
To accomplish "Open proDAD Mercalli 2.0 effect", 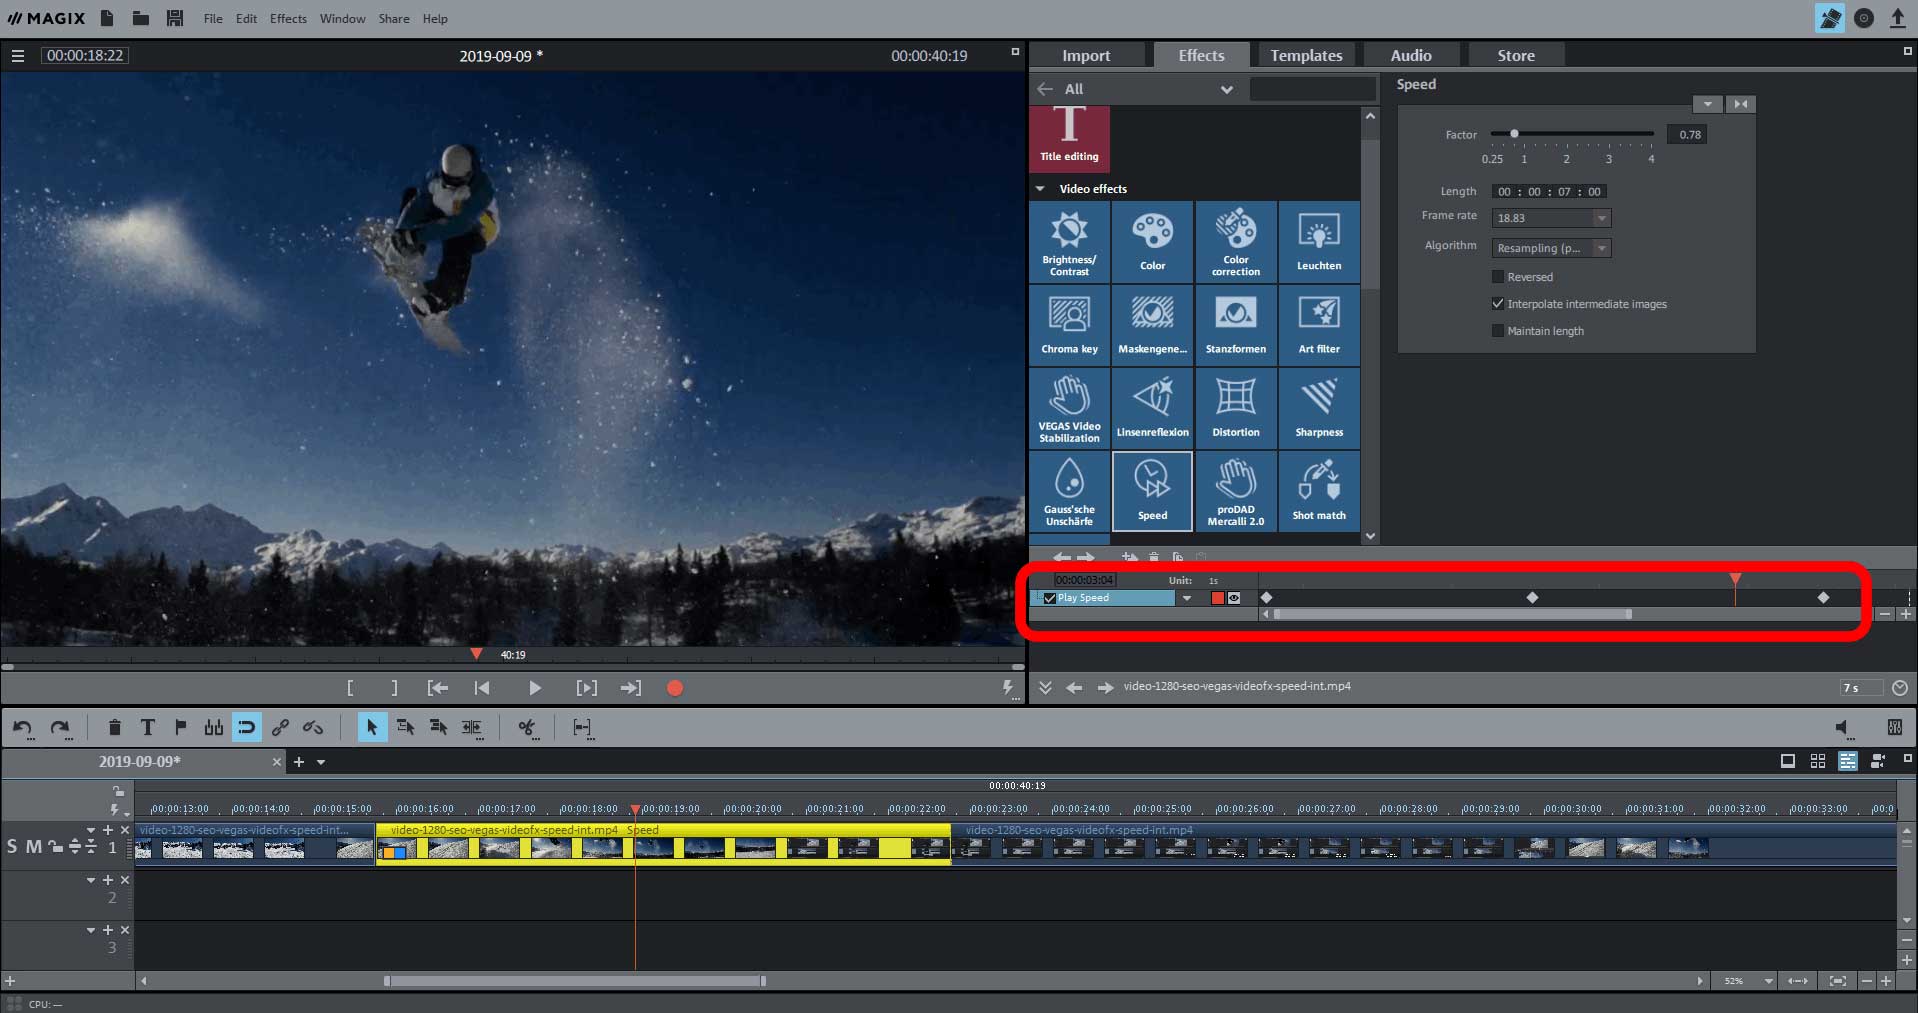I will pos(1236,491).
